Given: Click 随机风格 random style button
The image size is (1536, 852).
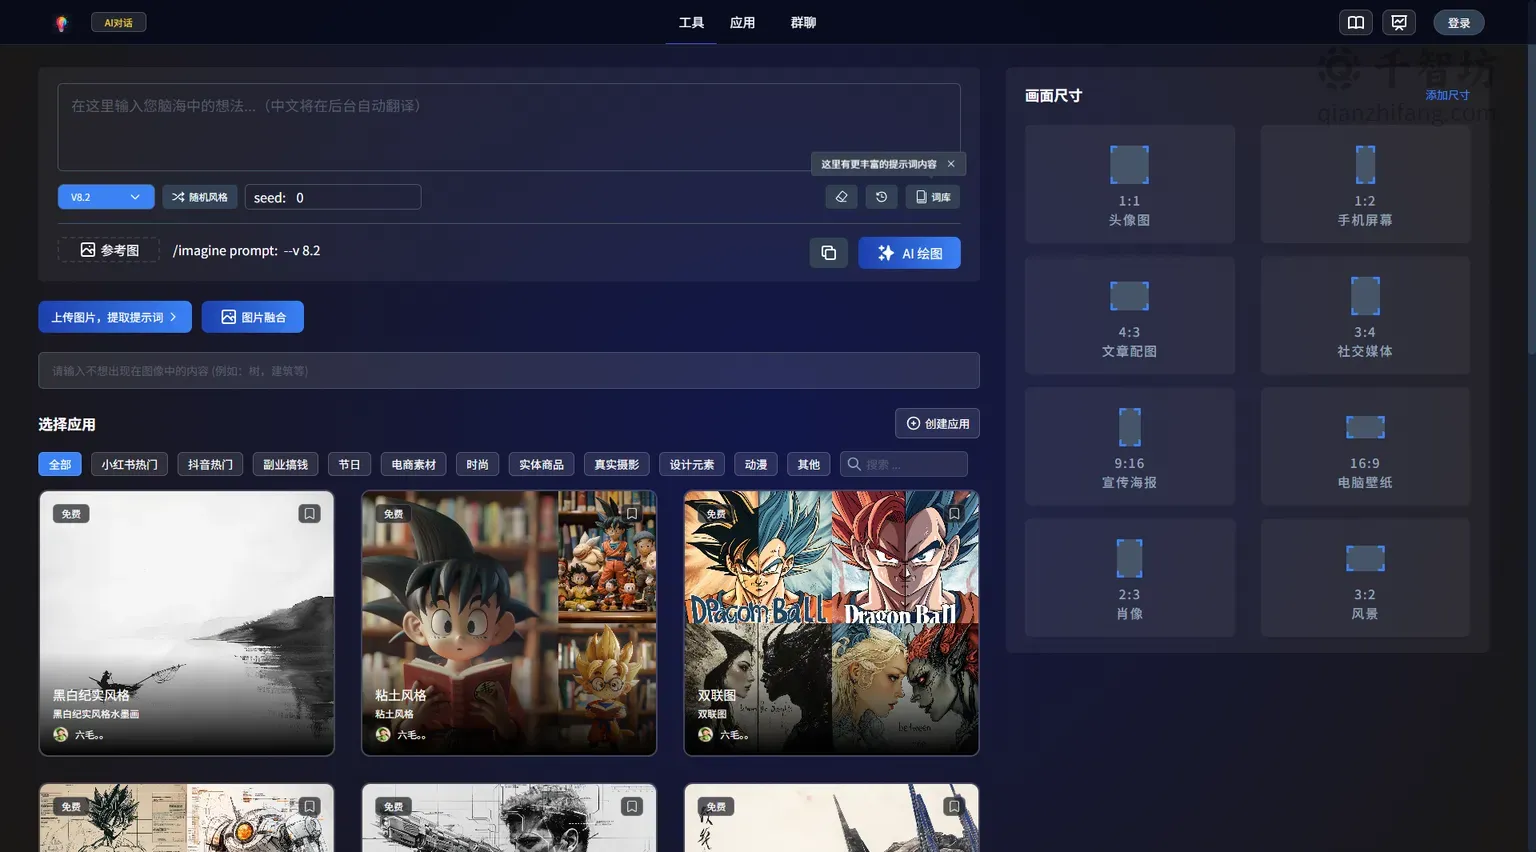Looking at the screenshot, I should (x=200, y=197).
